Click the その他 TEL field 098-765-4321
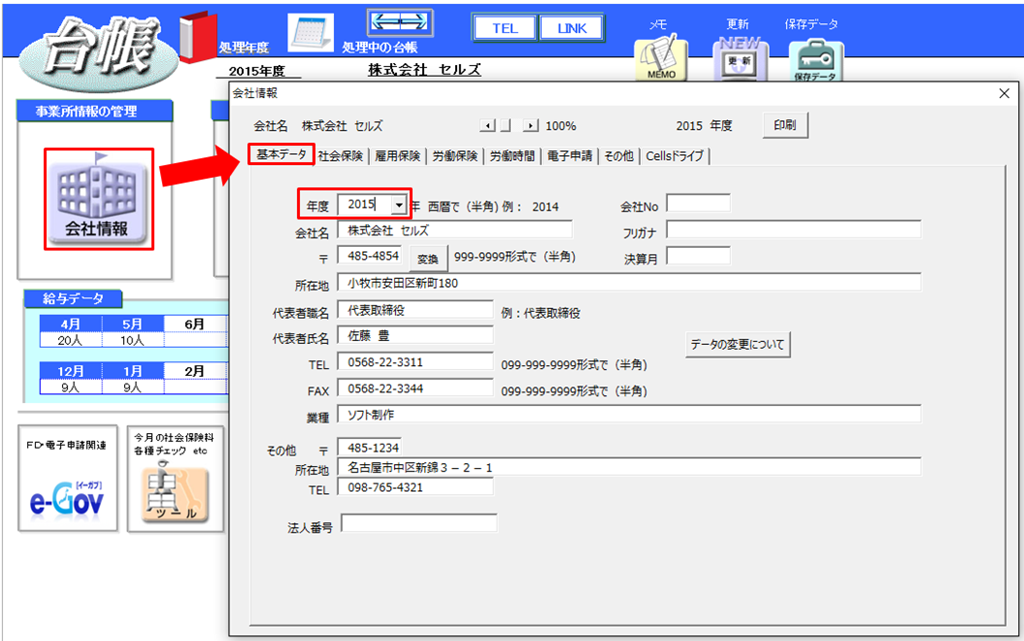This screenshot has height=641, width=1024. tap(415, 487)
